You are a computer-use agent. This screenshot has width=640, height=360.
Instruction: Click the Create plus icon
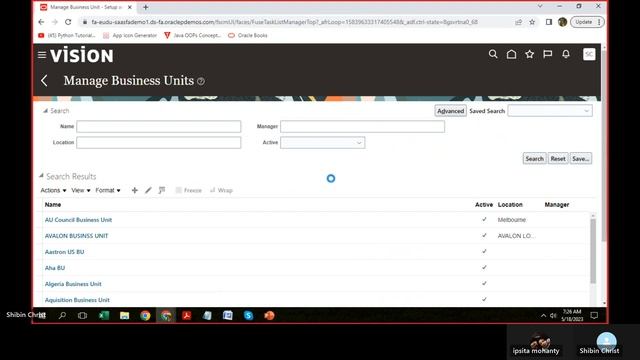tap(135, 190)
